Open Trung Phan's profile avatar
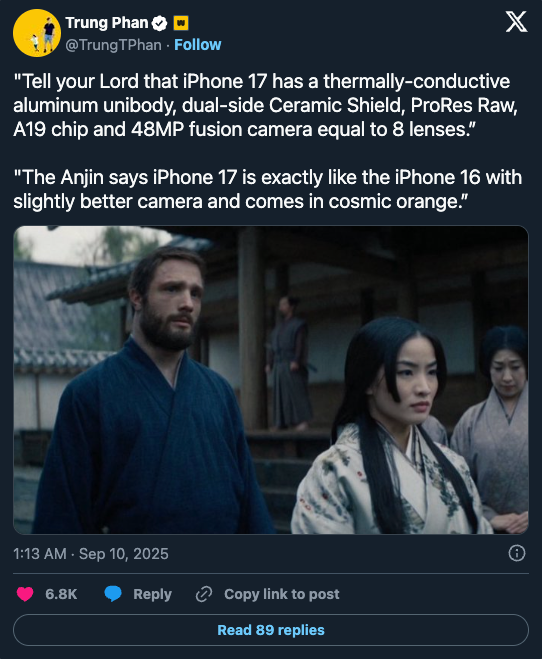The width and height of the screenshot is (542, 659). click(37, 33)
